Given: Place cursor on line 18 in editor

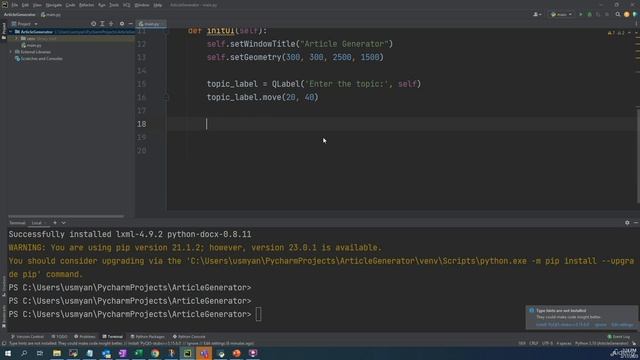Looking at the screenshot, I should [x=402, y=124].
